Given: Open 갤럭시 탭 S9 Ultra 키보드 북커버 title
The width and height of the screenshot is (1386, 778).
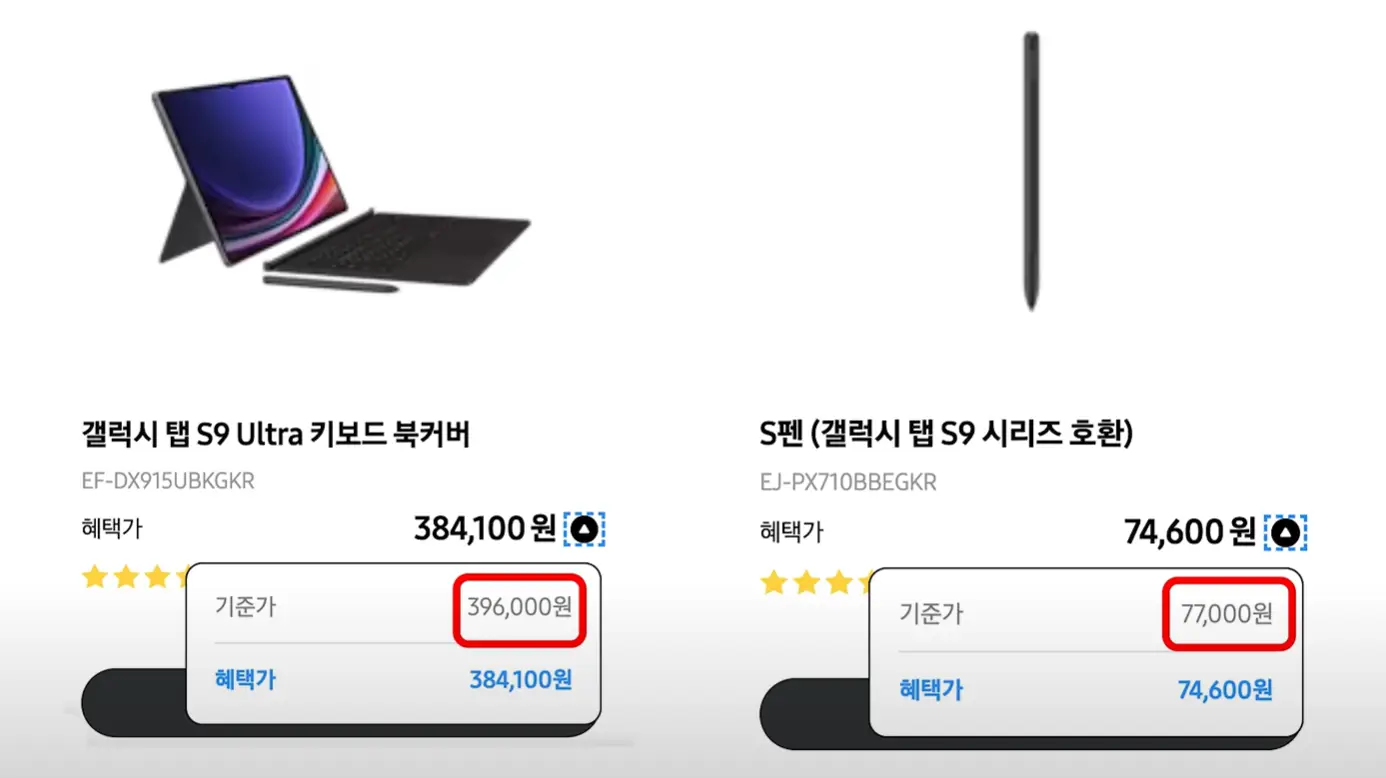Looking at the screenshot, I should (x=276, y=434).
